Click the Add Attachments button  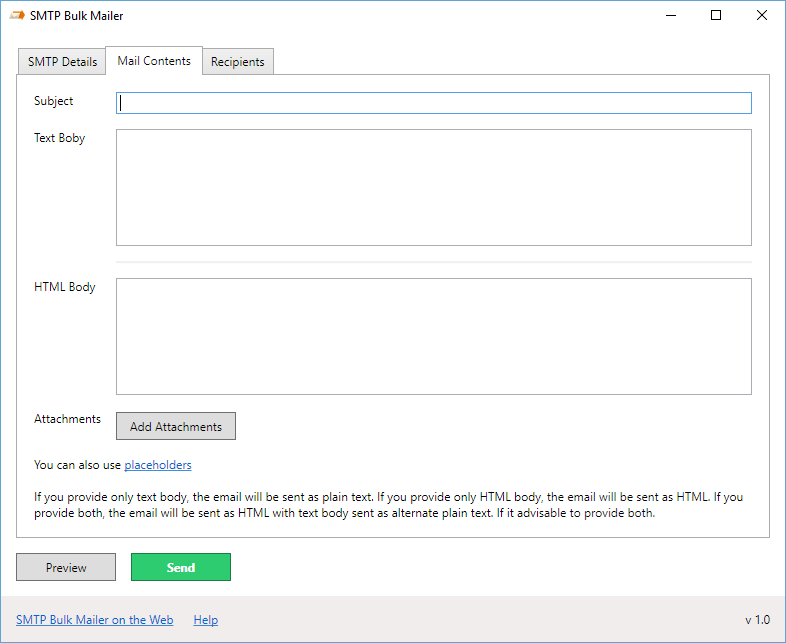point(176,426)
